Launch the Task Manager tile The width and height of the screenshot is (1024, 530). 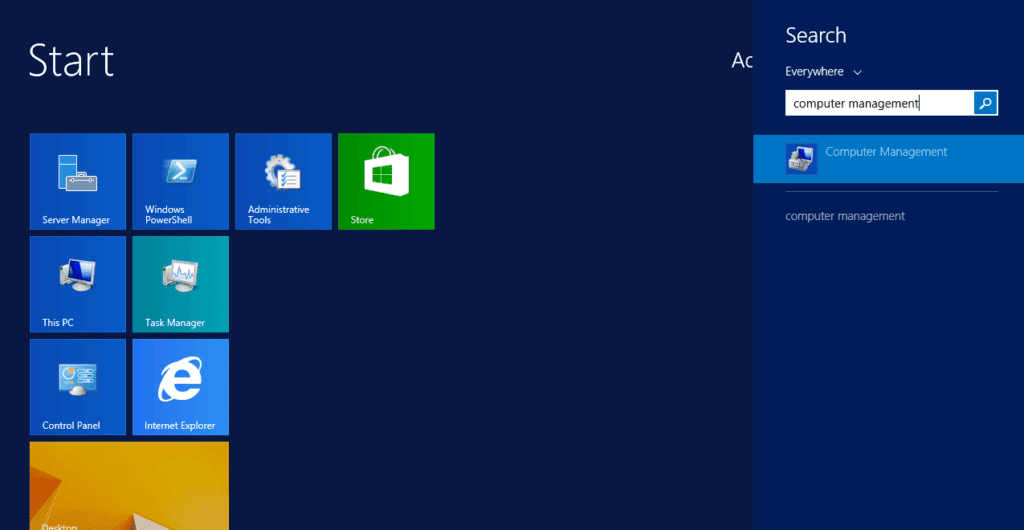click(181, 285)
